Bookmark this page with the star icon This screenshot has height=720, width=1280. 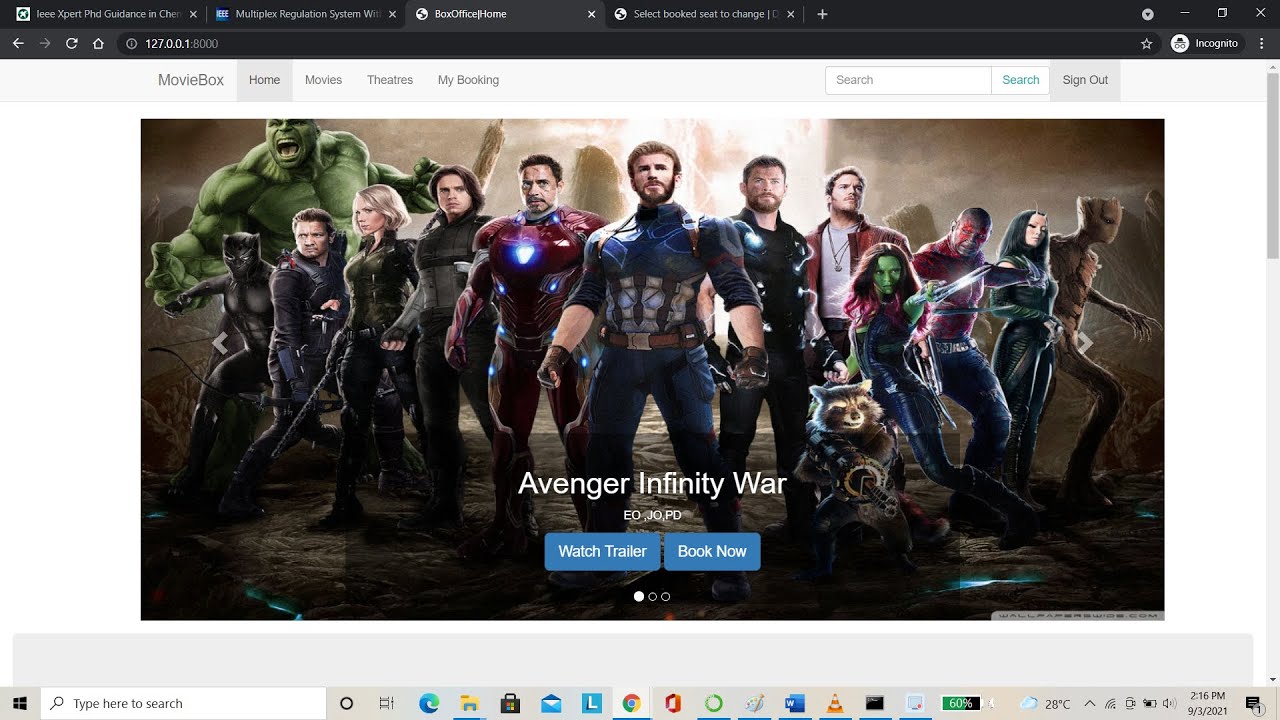1147,44
